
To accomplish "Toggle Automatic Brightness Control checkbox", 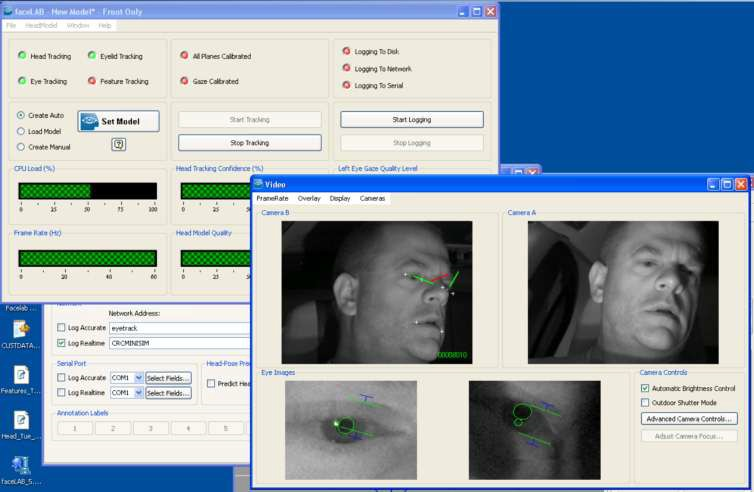I will [x=645, y=388].
